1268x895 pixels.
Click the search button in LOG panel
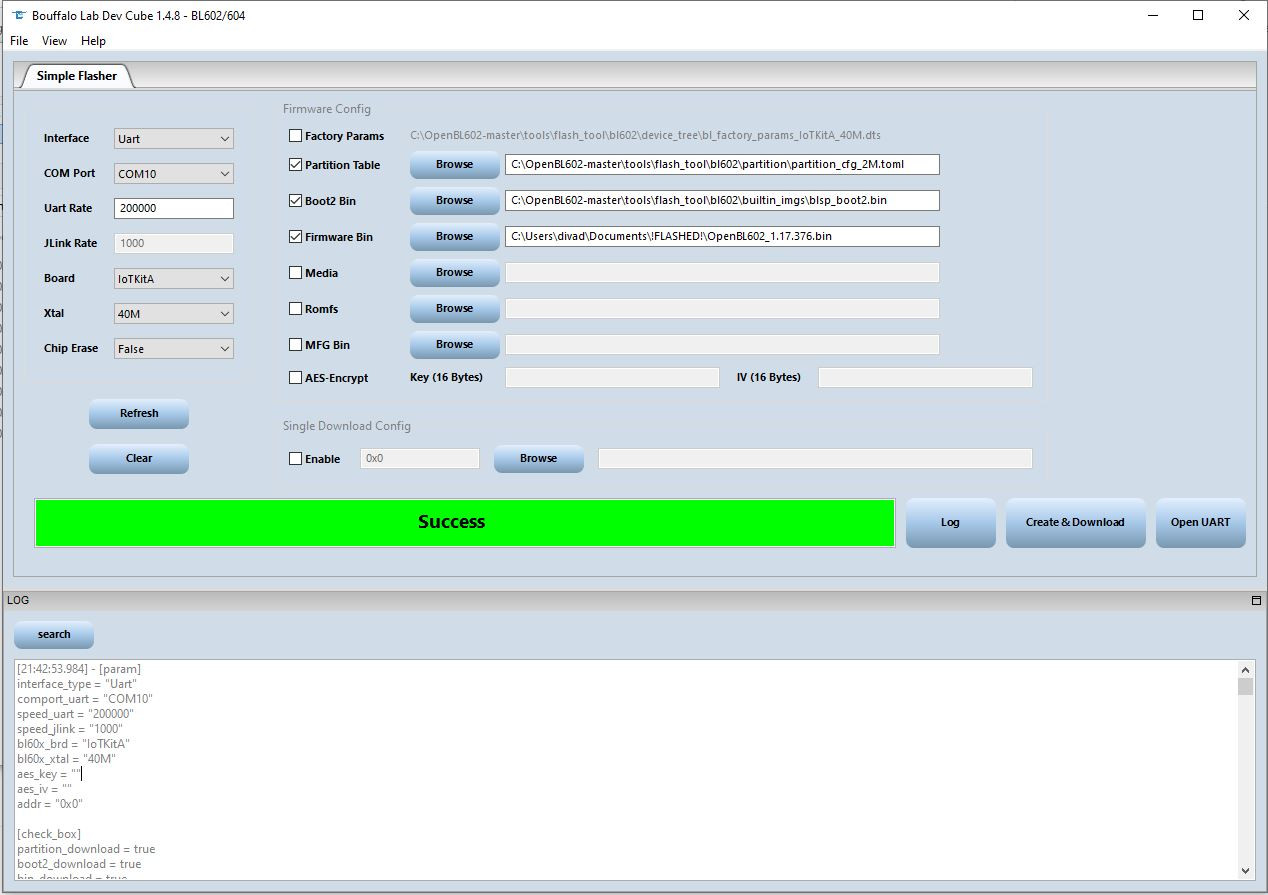tap(54, 634)
